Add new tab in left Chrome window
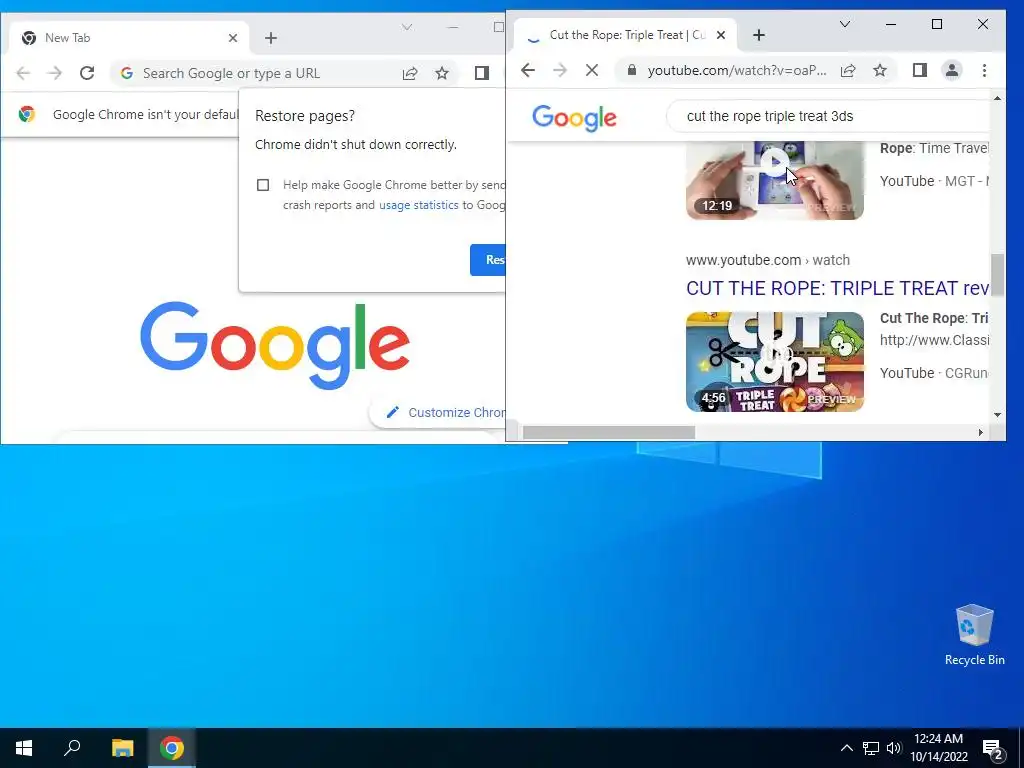 pos(271,38)
